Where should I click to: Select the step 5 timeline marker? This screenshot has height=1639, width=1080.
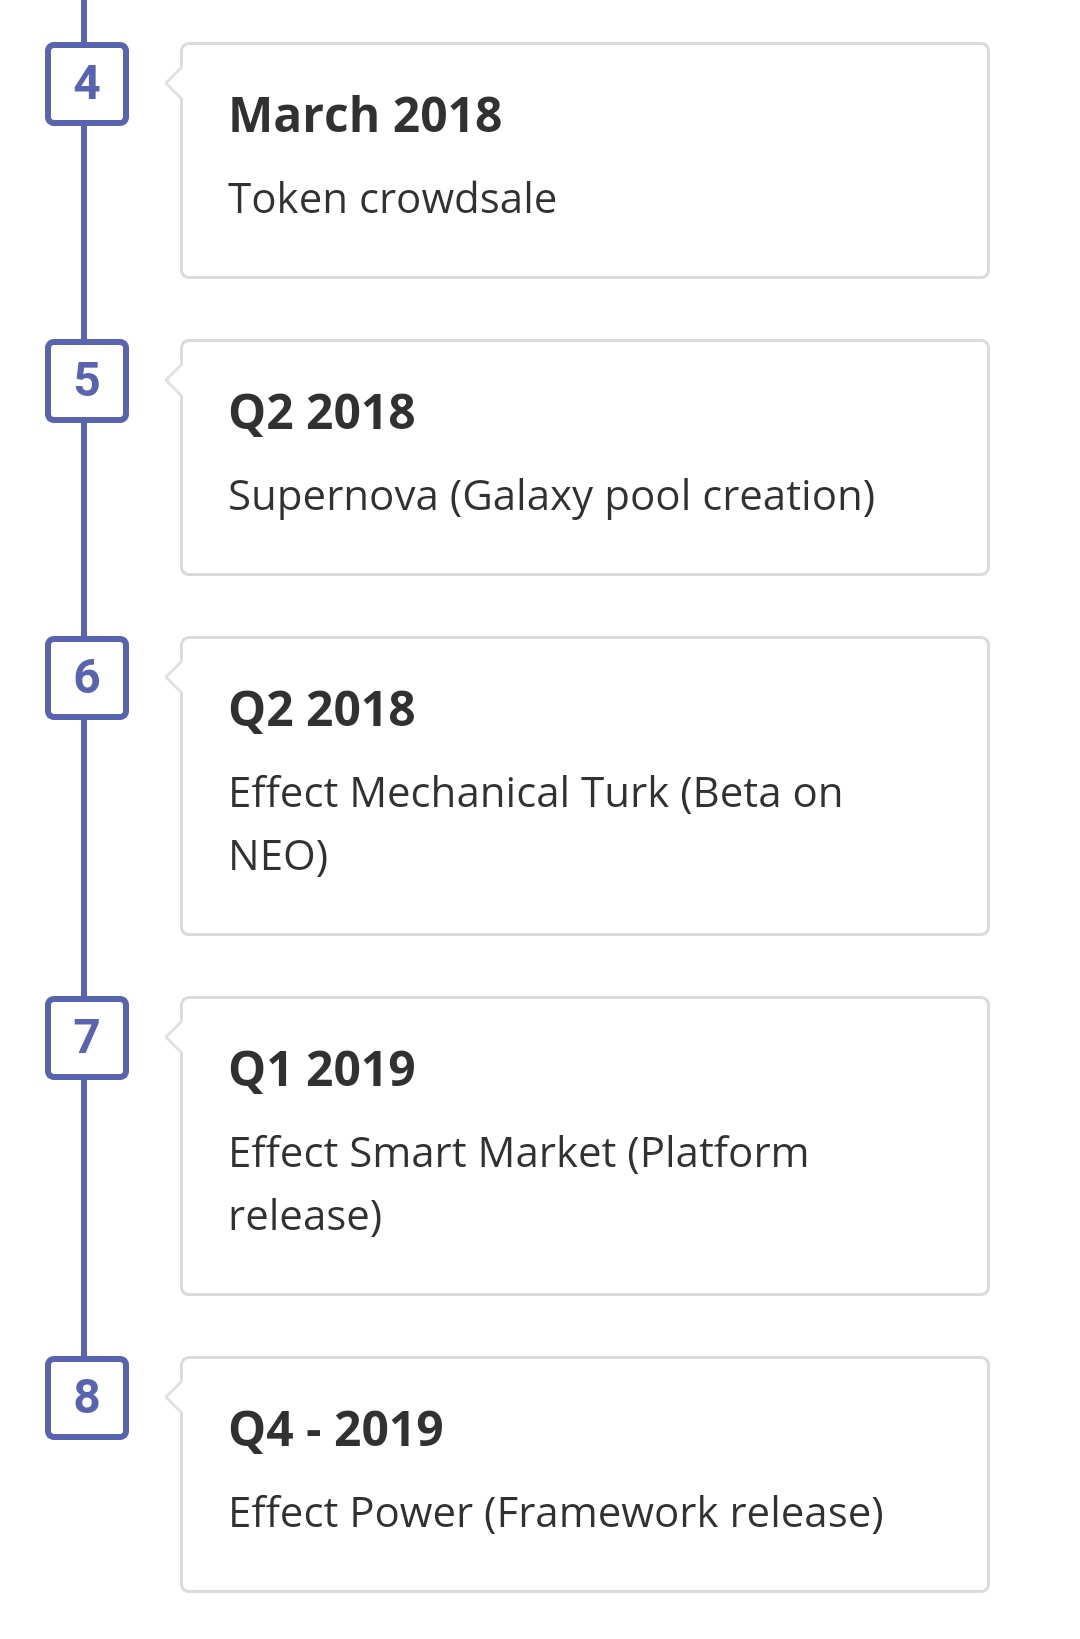click(87, 381)
